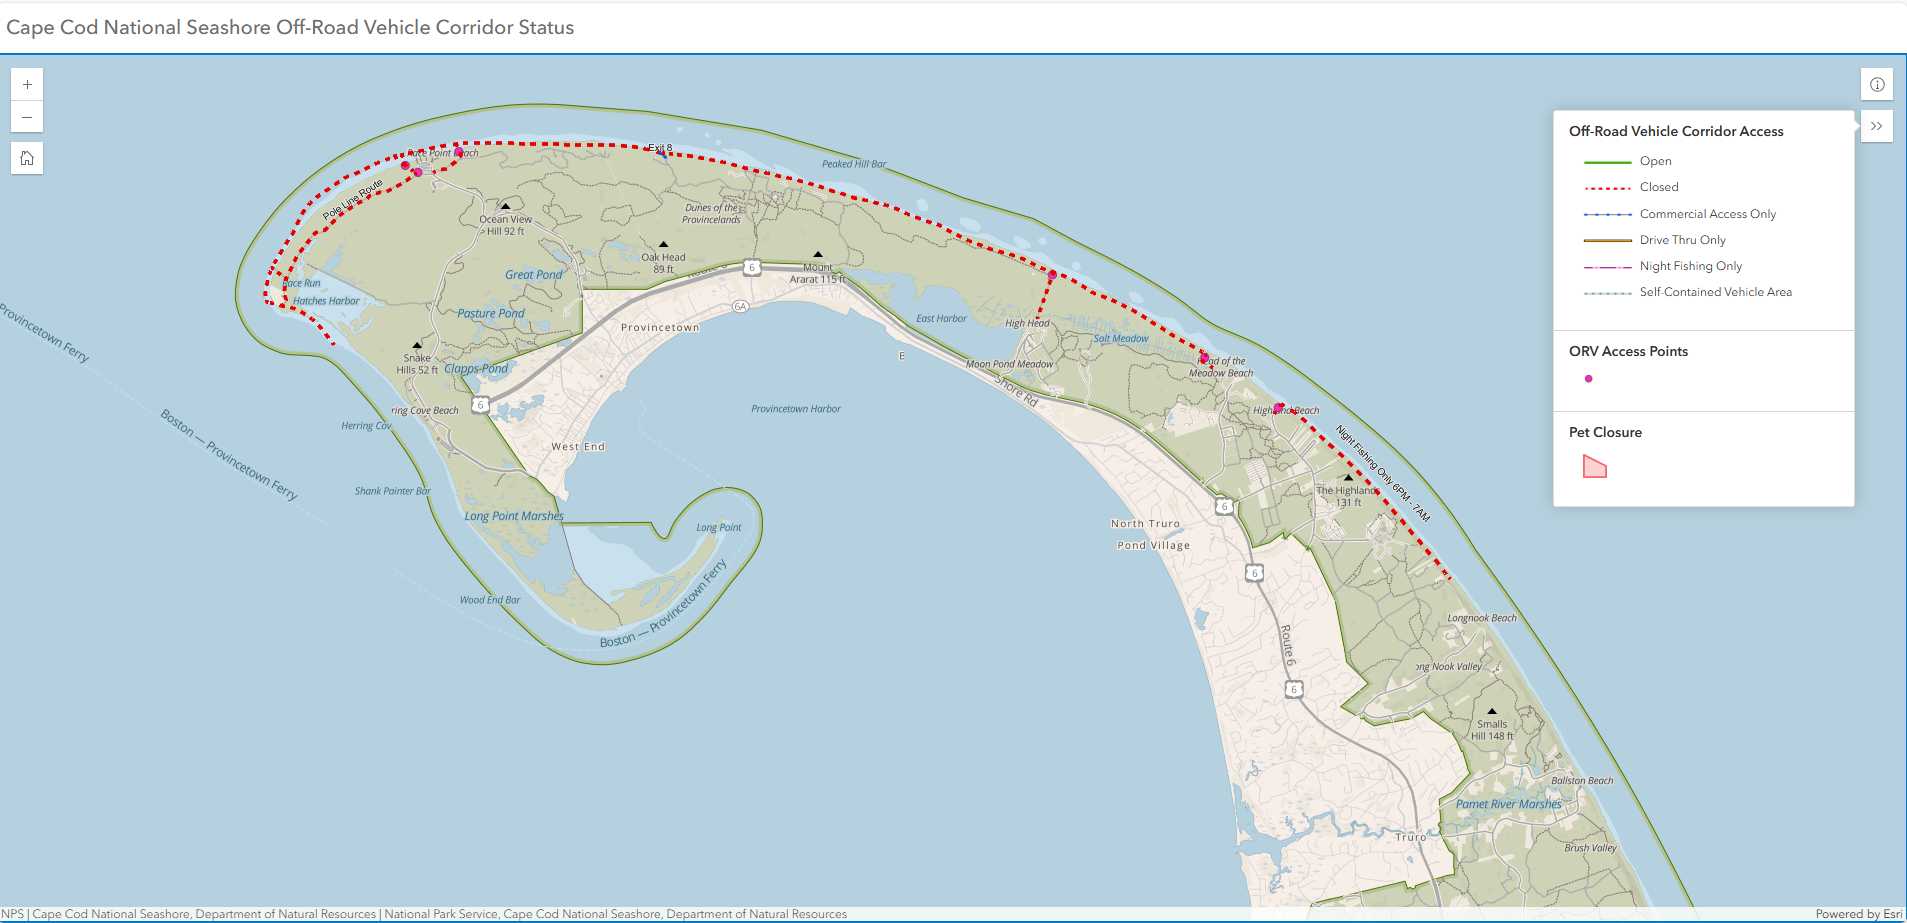
Task: Select the Open green-line legend symbol
Action: pyautogui.click(x=1608, y=161)
